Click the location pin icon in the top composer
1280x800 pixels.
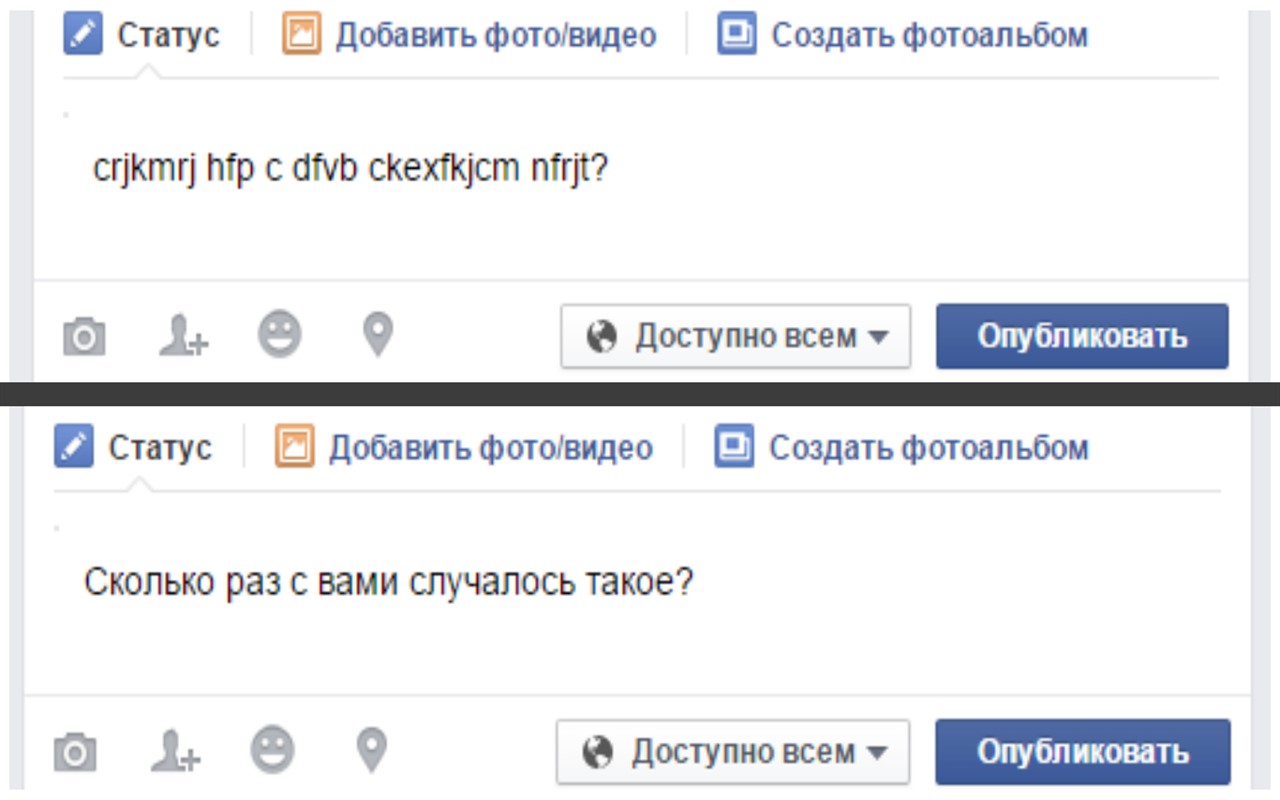point(377,335)
